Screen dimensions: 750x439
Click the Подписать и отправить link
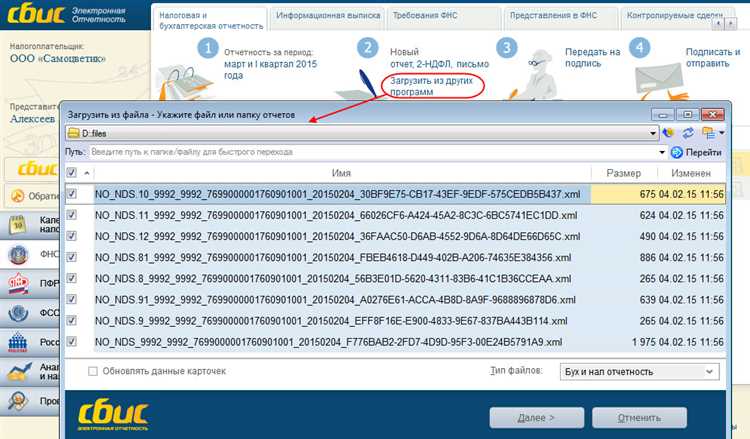[x=713, y=57]
